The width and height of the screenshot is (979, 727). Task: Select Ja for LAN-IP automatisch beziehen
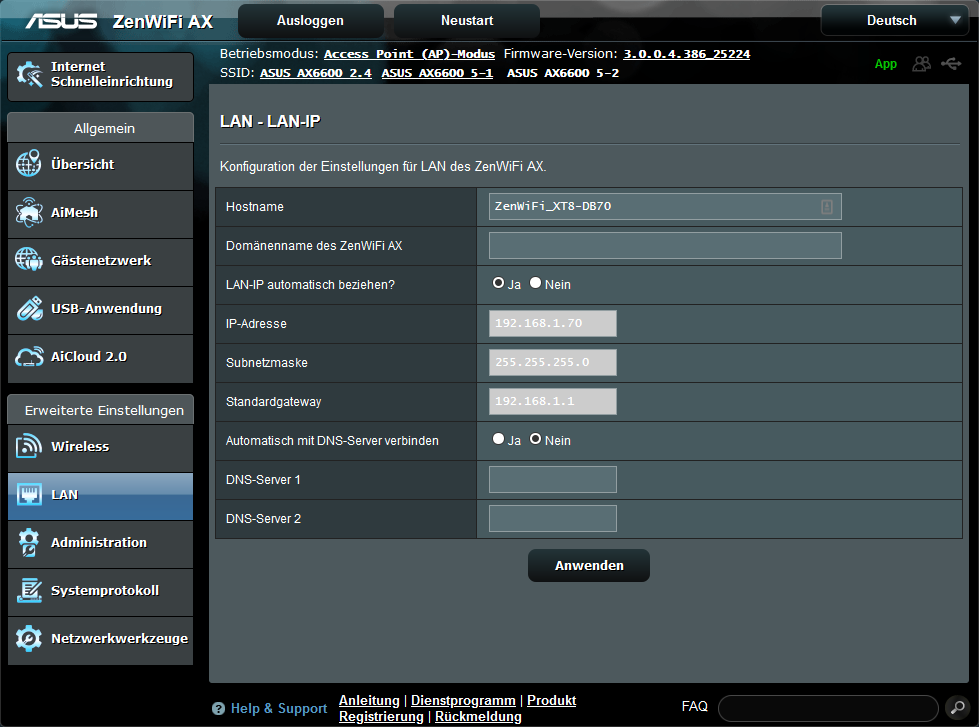pos(498,283)
